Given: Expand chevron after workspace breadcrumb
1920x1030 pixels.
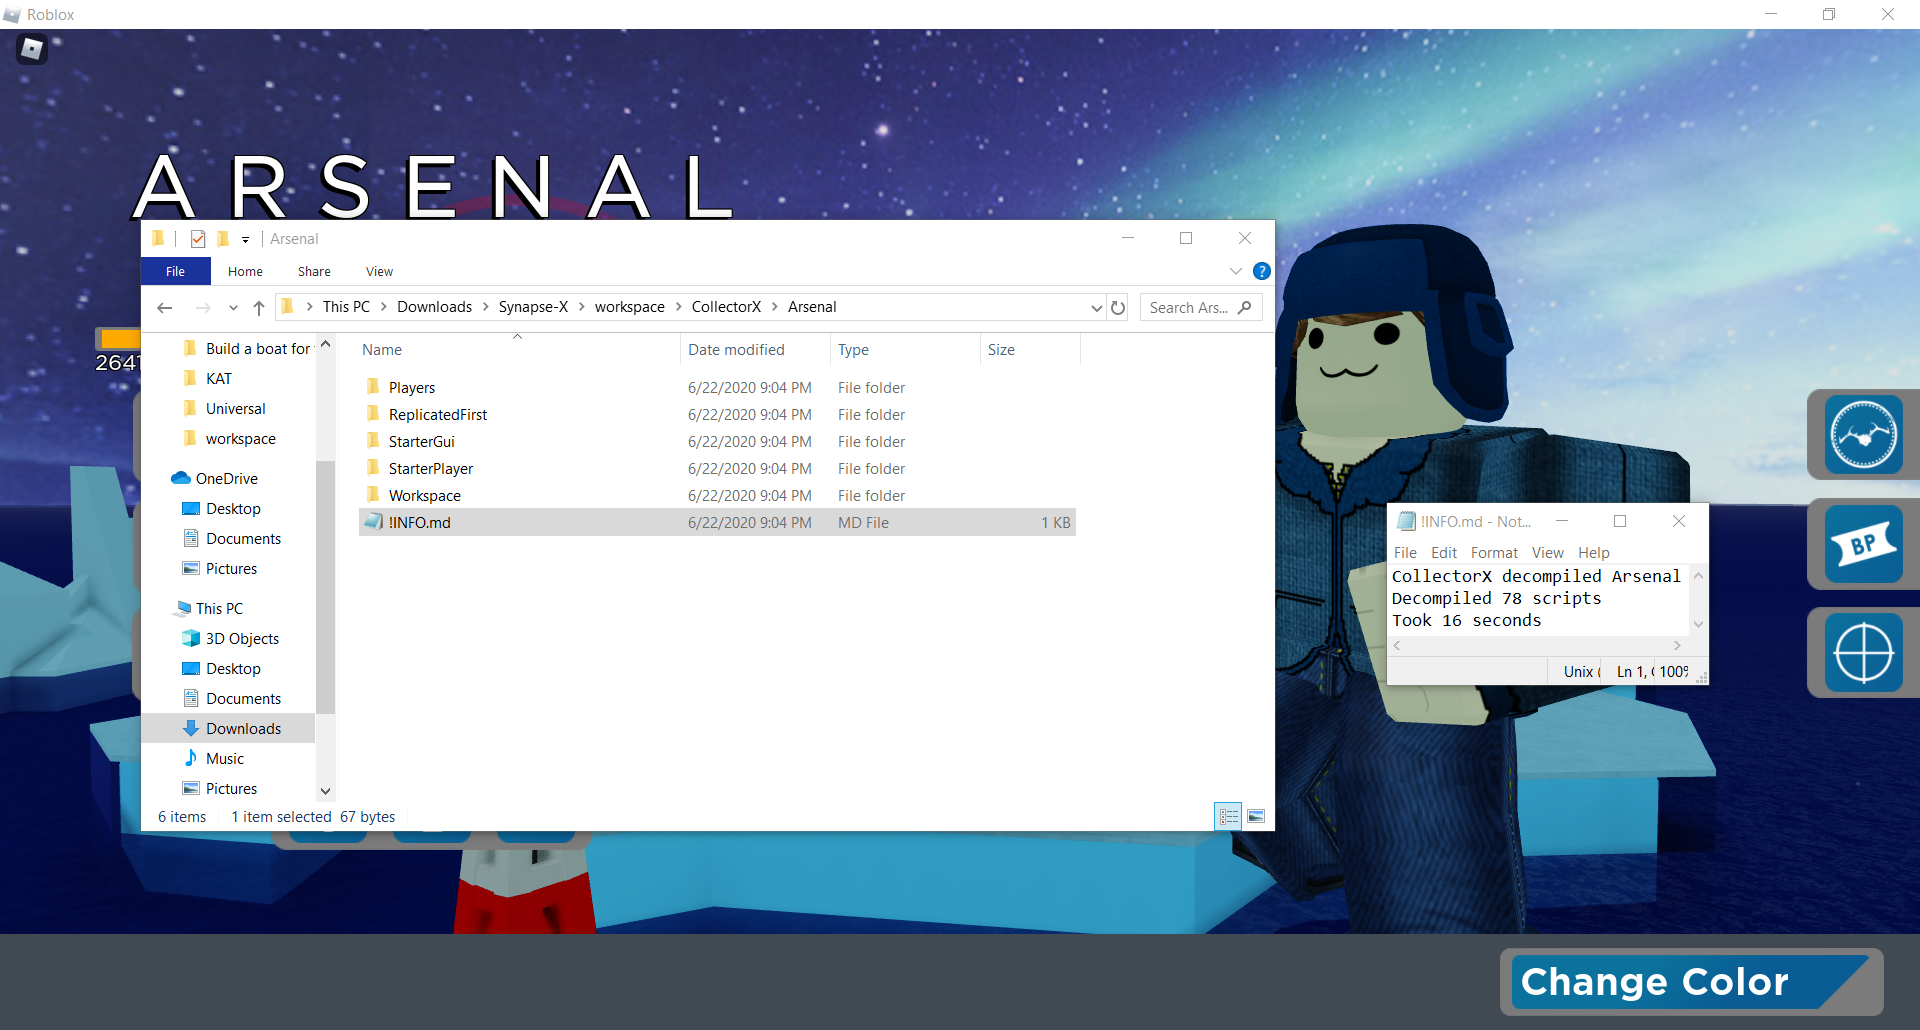Looking at the screenshot, I should [x=678, y=307].
